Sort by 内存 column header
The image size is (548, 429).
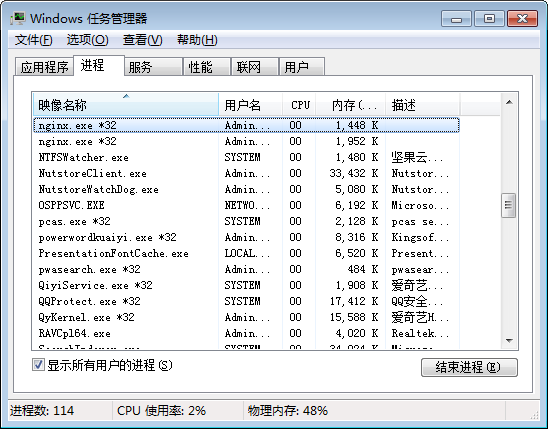pyautogui.click(x=351, y=104)
